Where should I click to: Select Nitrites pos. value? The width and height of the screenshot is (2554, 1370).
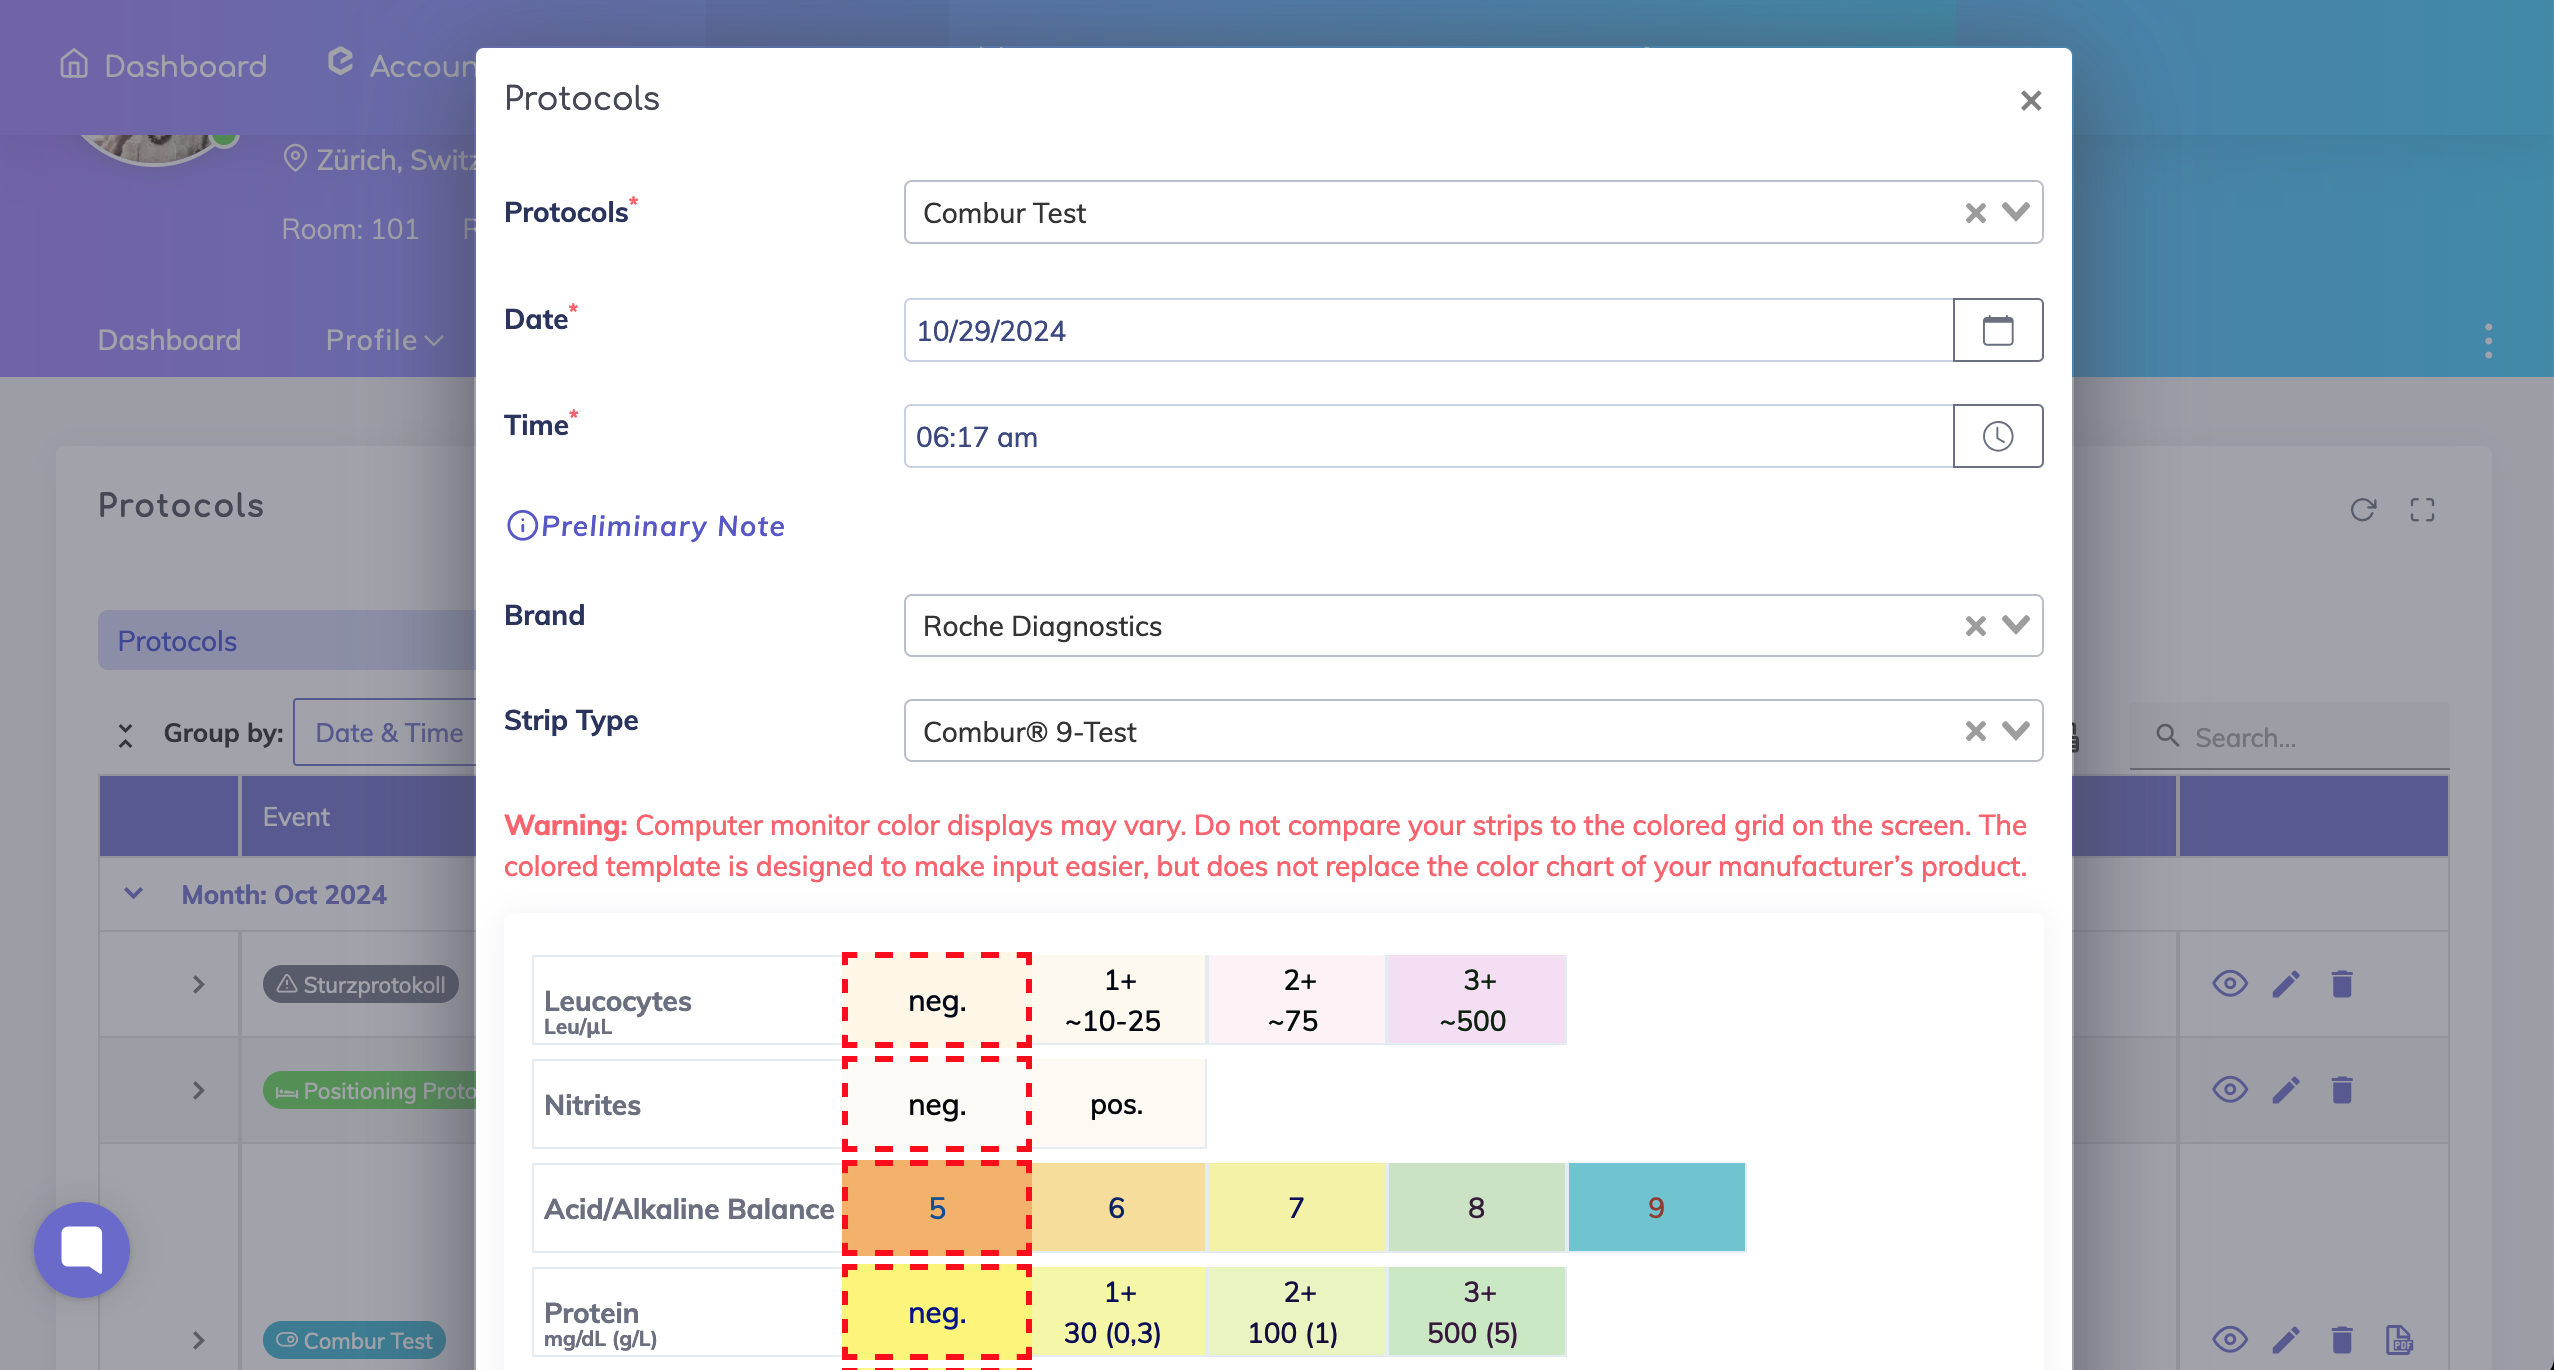coord(1116,1104)
